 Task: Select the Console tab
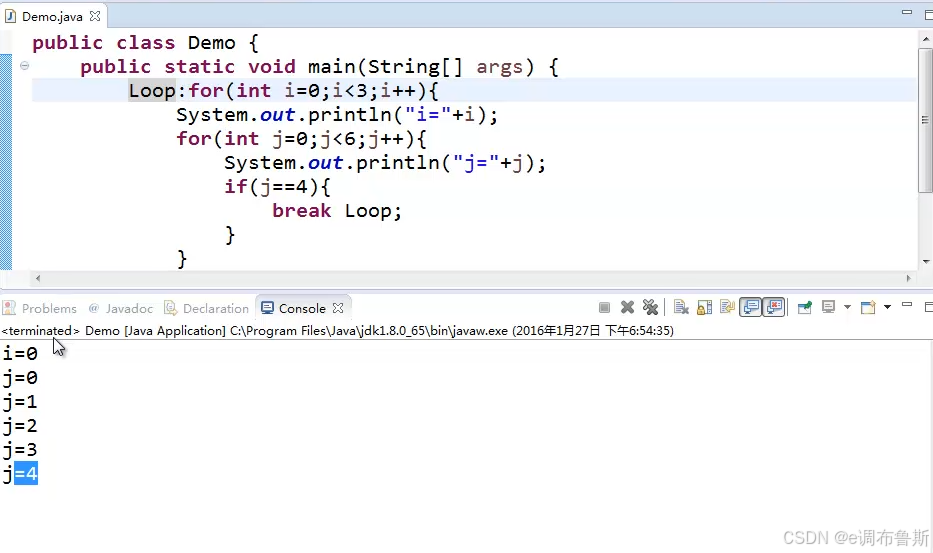302,308
